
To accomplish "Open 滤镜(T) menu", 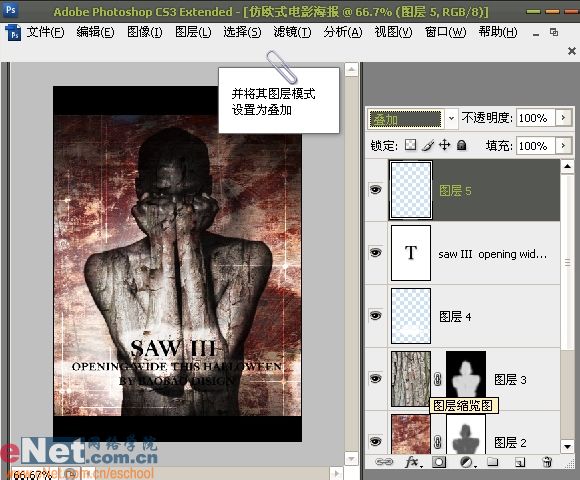I will point(292,32).
